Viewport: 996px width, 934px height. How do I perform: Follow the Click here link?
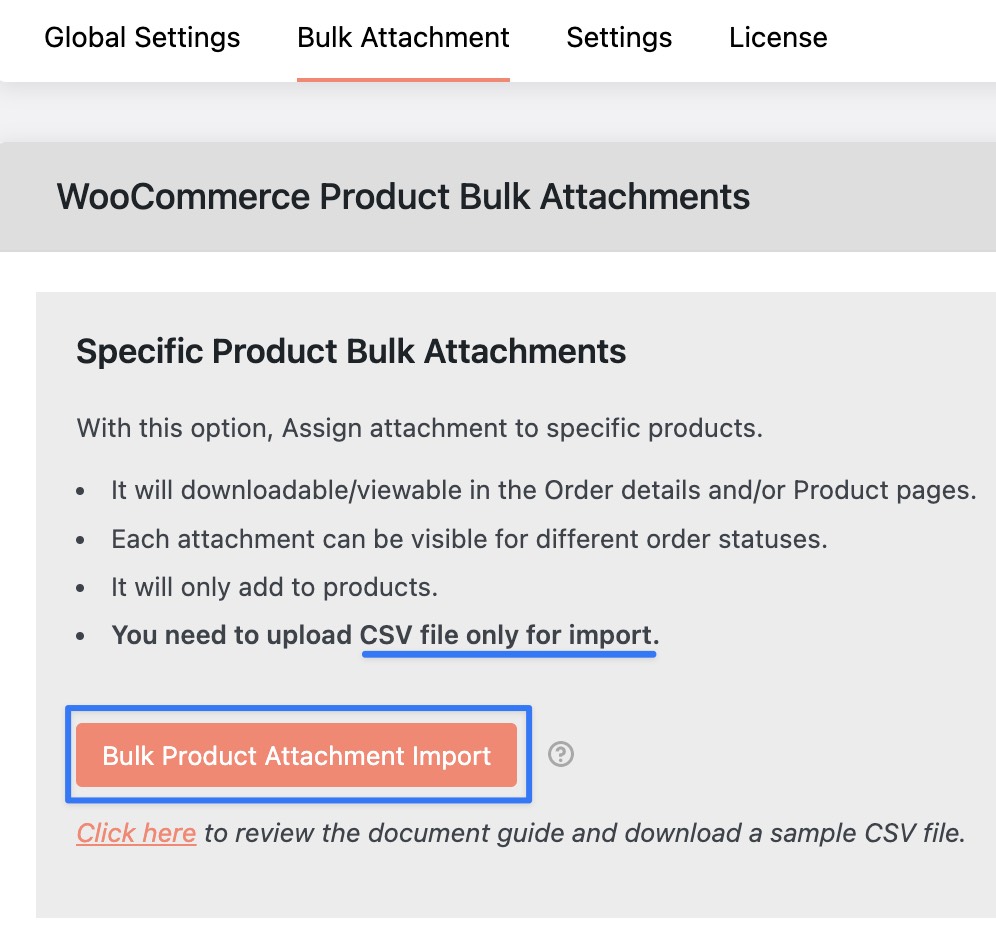click(x=136, y=833)
